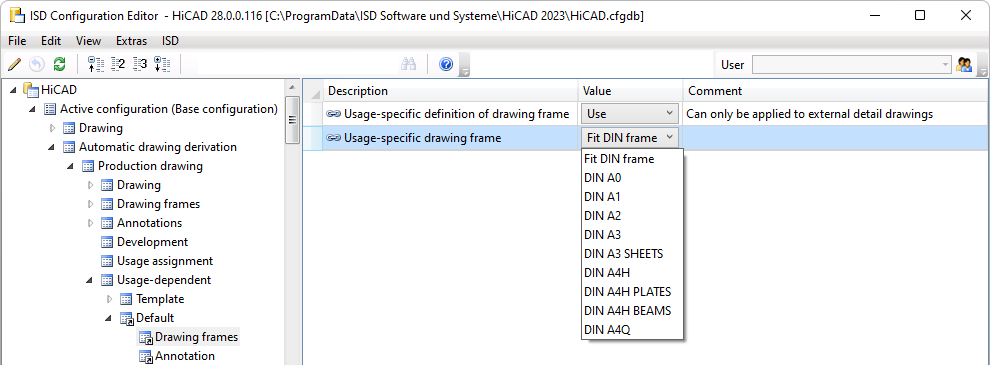Open the Extras menu

(131, 41)
